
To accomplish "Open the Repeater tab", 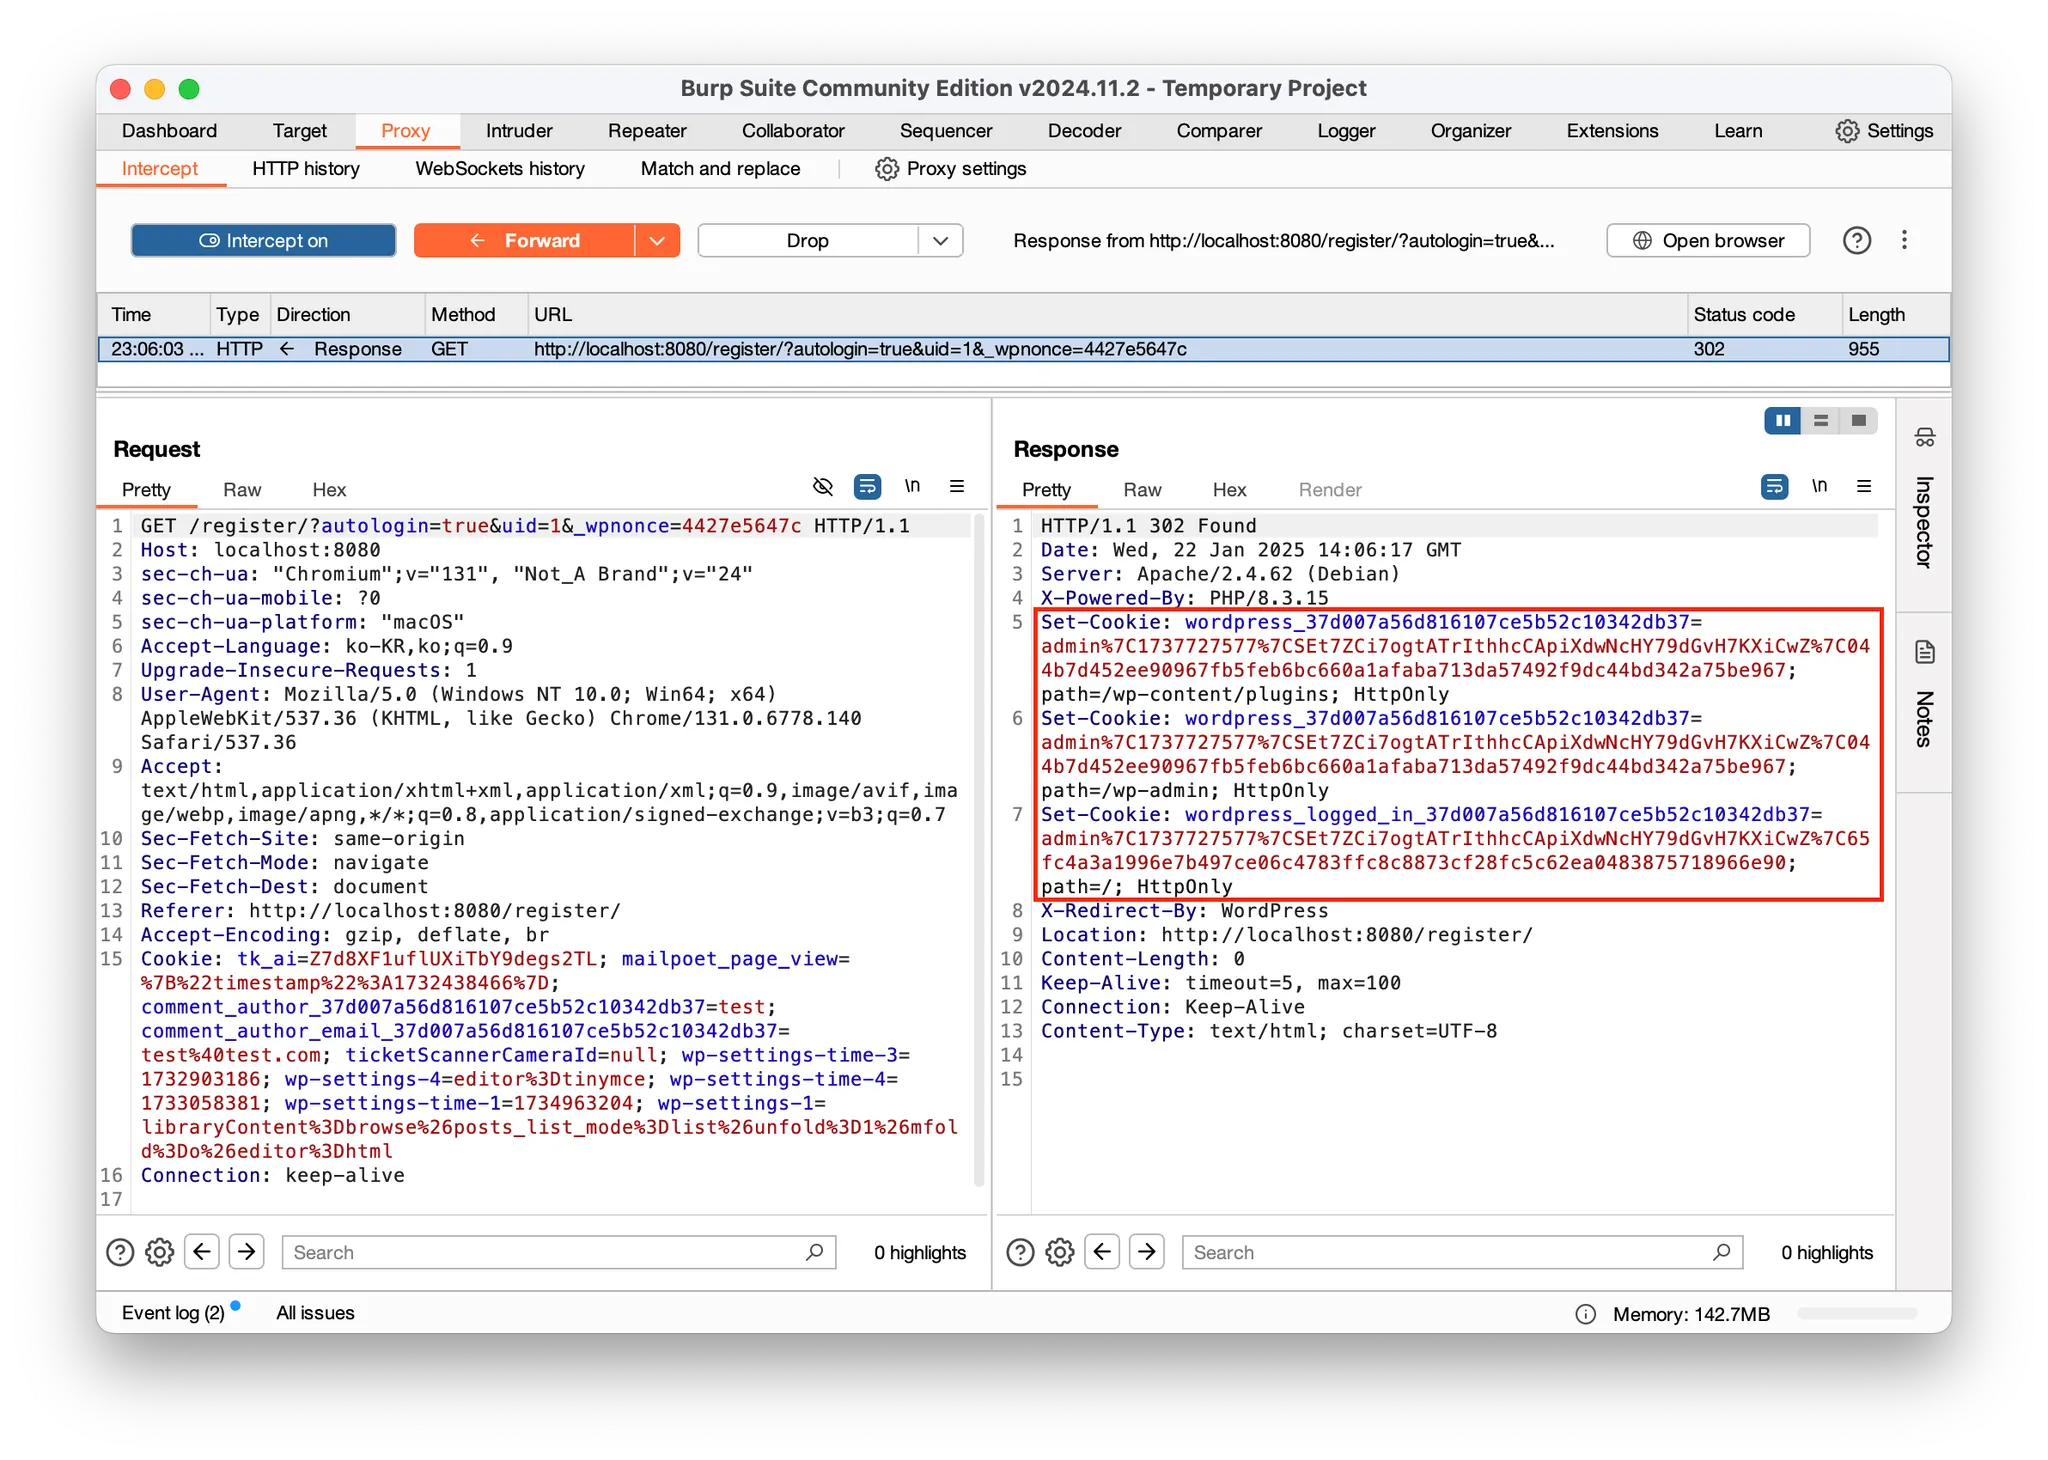I will point(647,131).
